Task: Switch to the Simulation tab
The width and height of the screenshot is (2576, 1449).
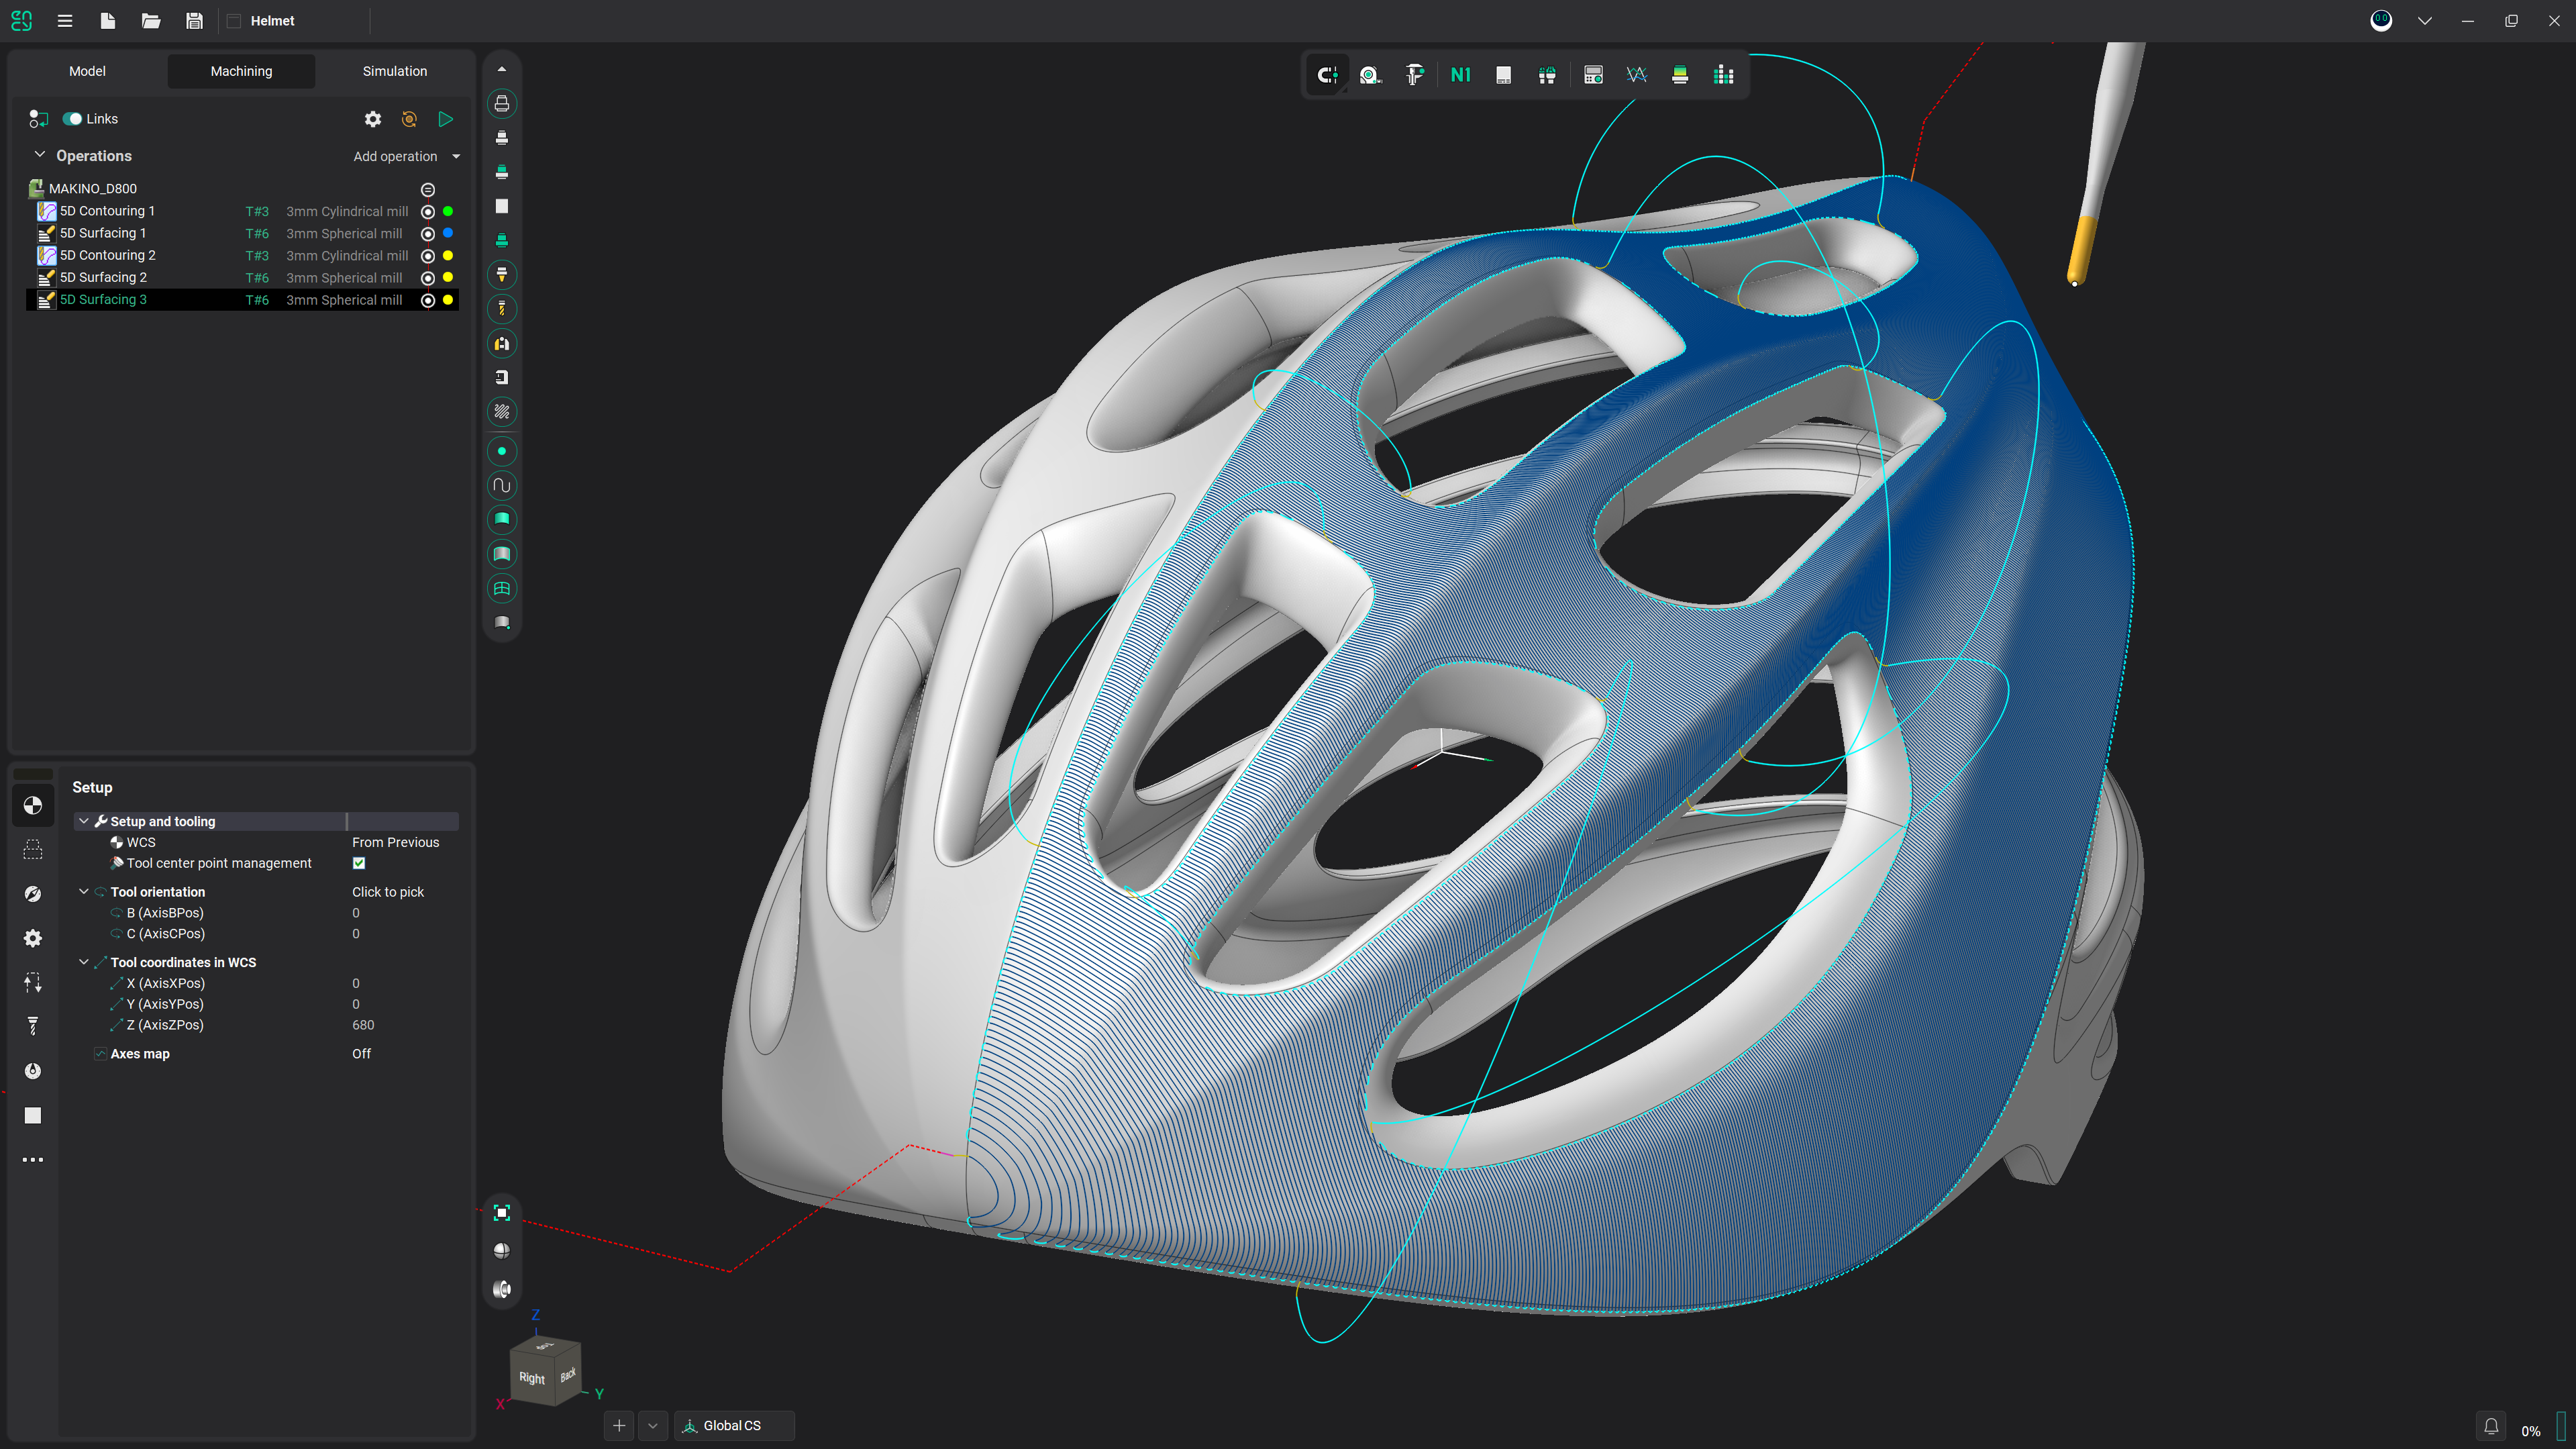Action: 394,71
